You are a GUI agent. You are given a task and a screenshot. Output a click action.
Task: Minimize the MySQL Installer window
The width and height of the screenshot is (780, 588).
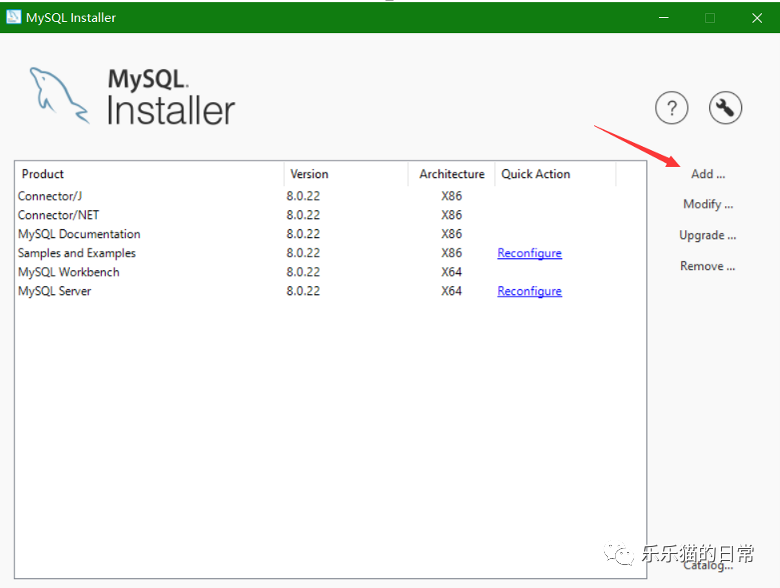664,17
